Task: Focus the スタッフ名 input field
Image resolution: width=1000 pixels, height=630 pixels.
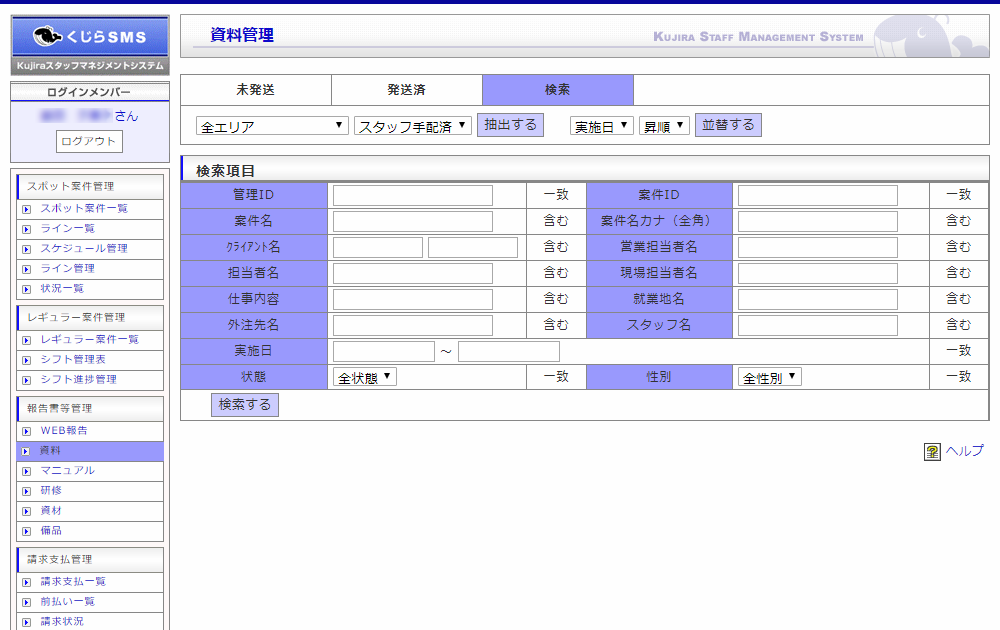Action: (x=818, y=325)
